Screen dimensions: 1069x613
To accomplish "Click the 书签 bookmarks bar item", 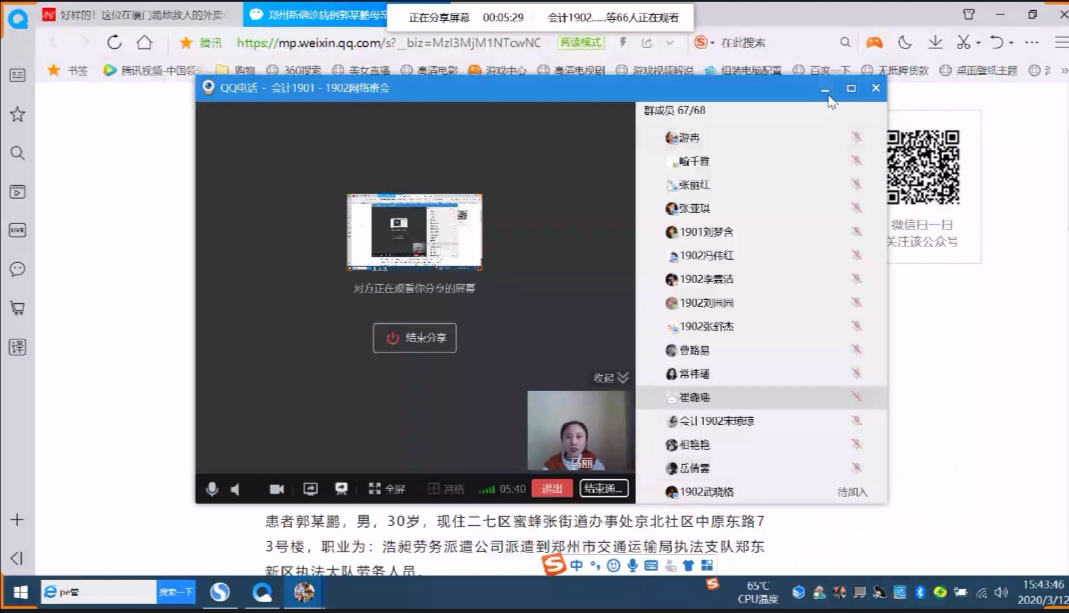I will (x=69, y=70).
